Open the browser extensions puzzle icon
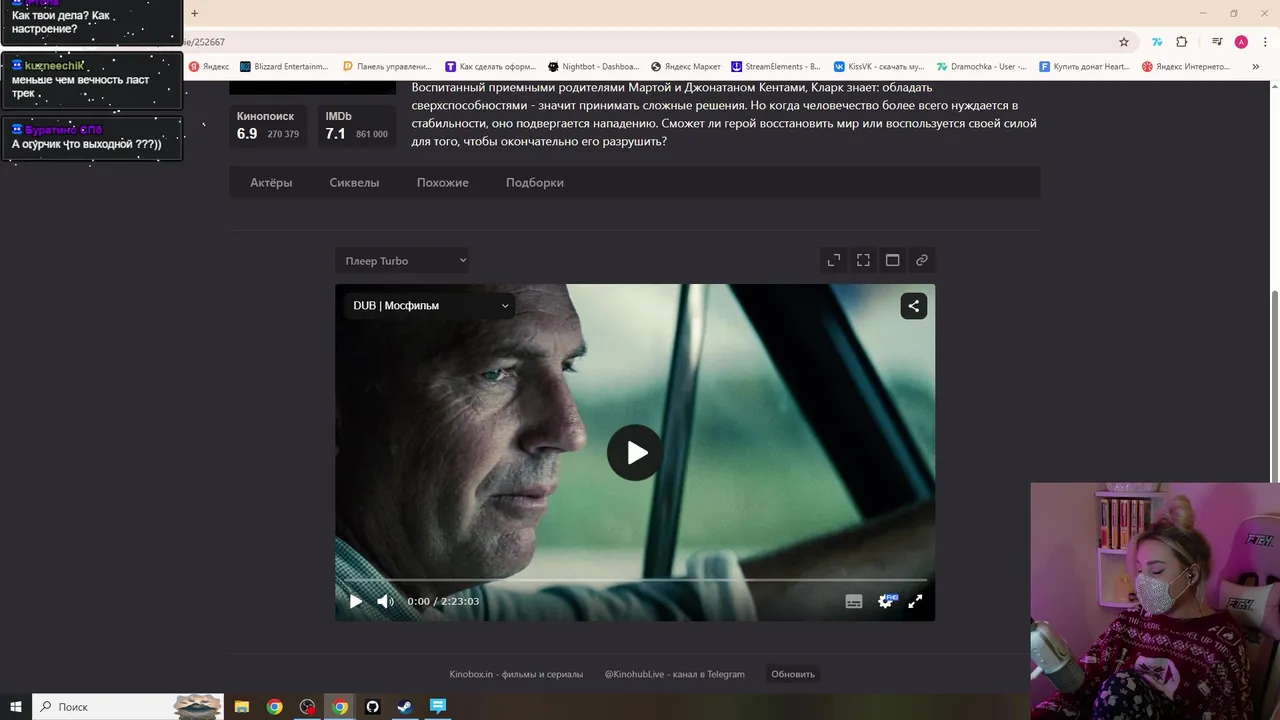 [x=1182, y=42]
